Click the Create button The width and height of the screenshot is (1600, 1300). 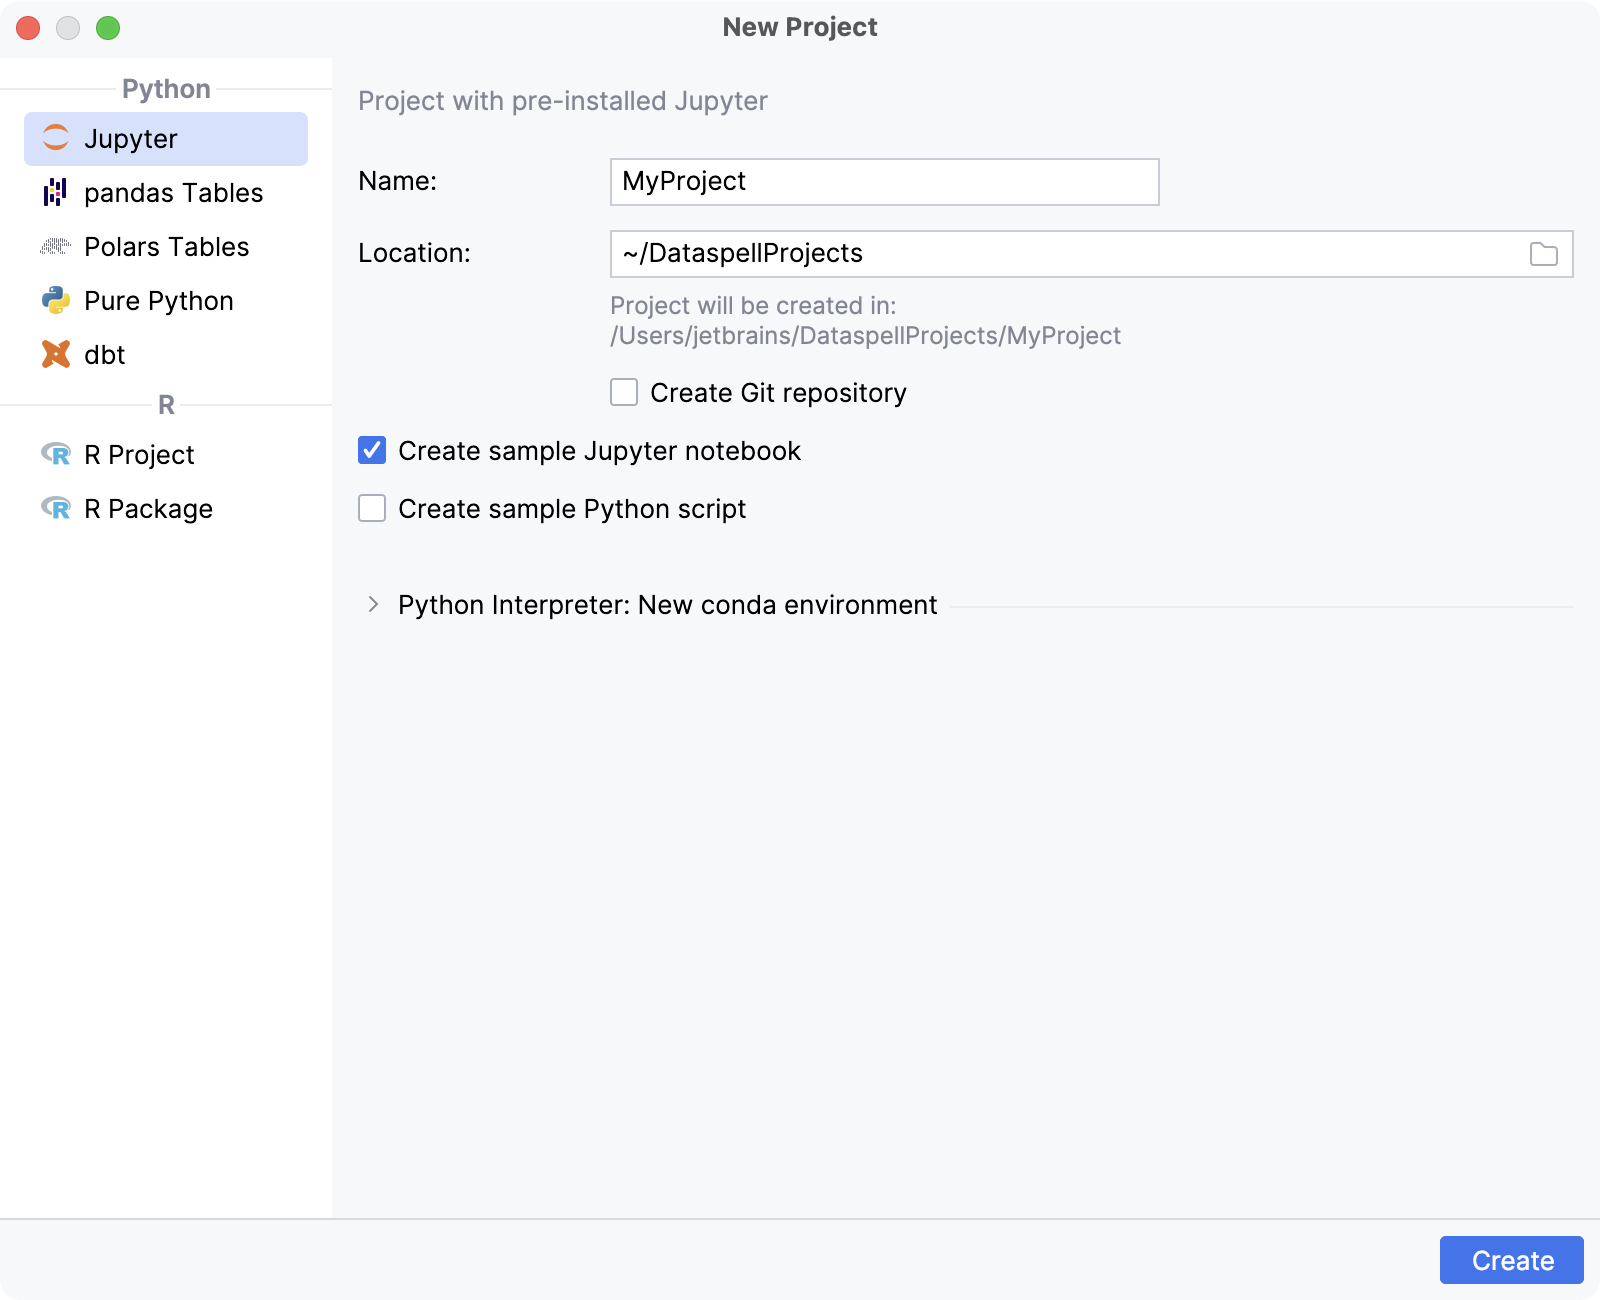point(1510,1260)
